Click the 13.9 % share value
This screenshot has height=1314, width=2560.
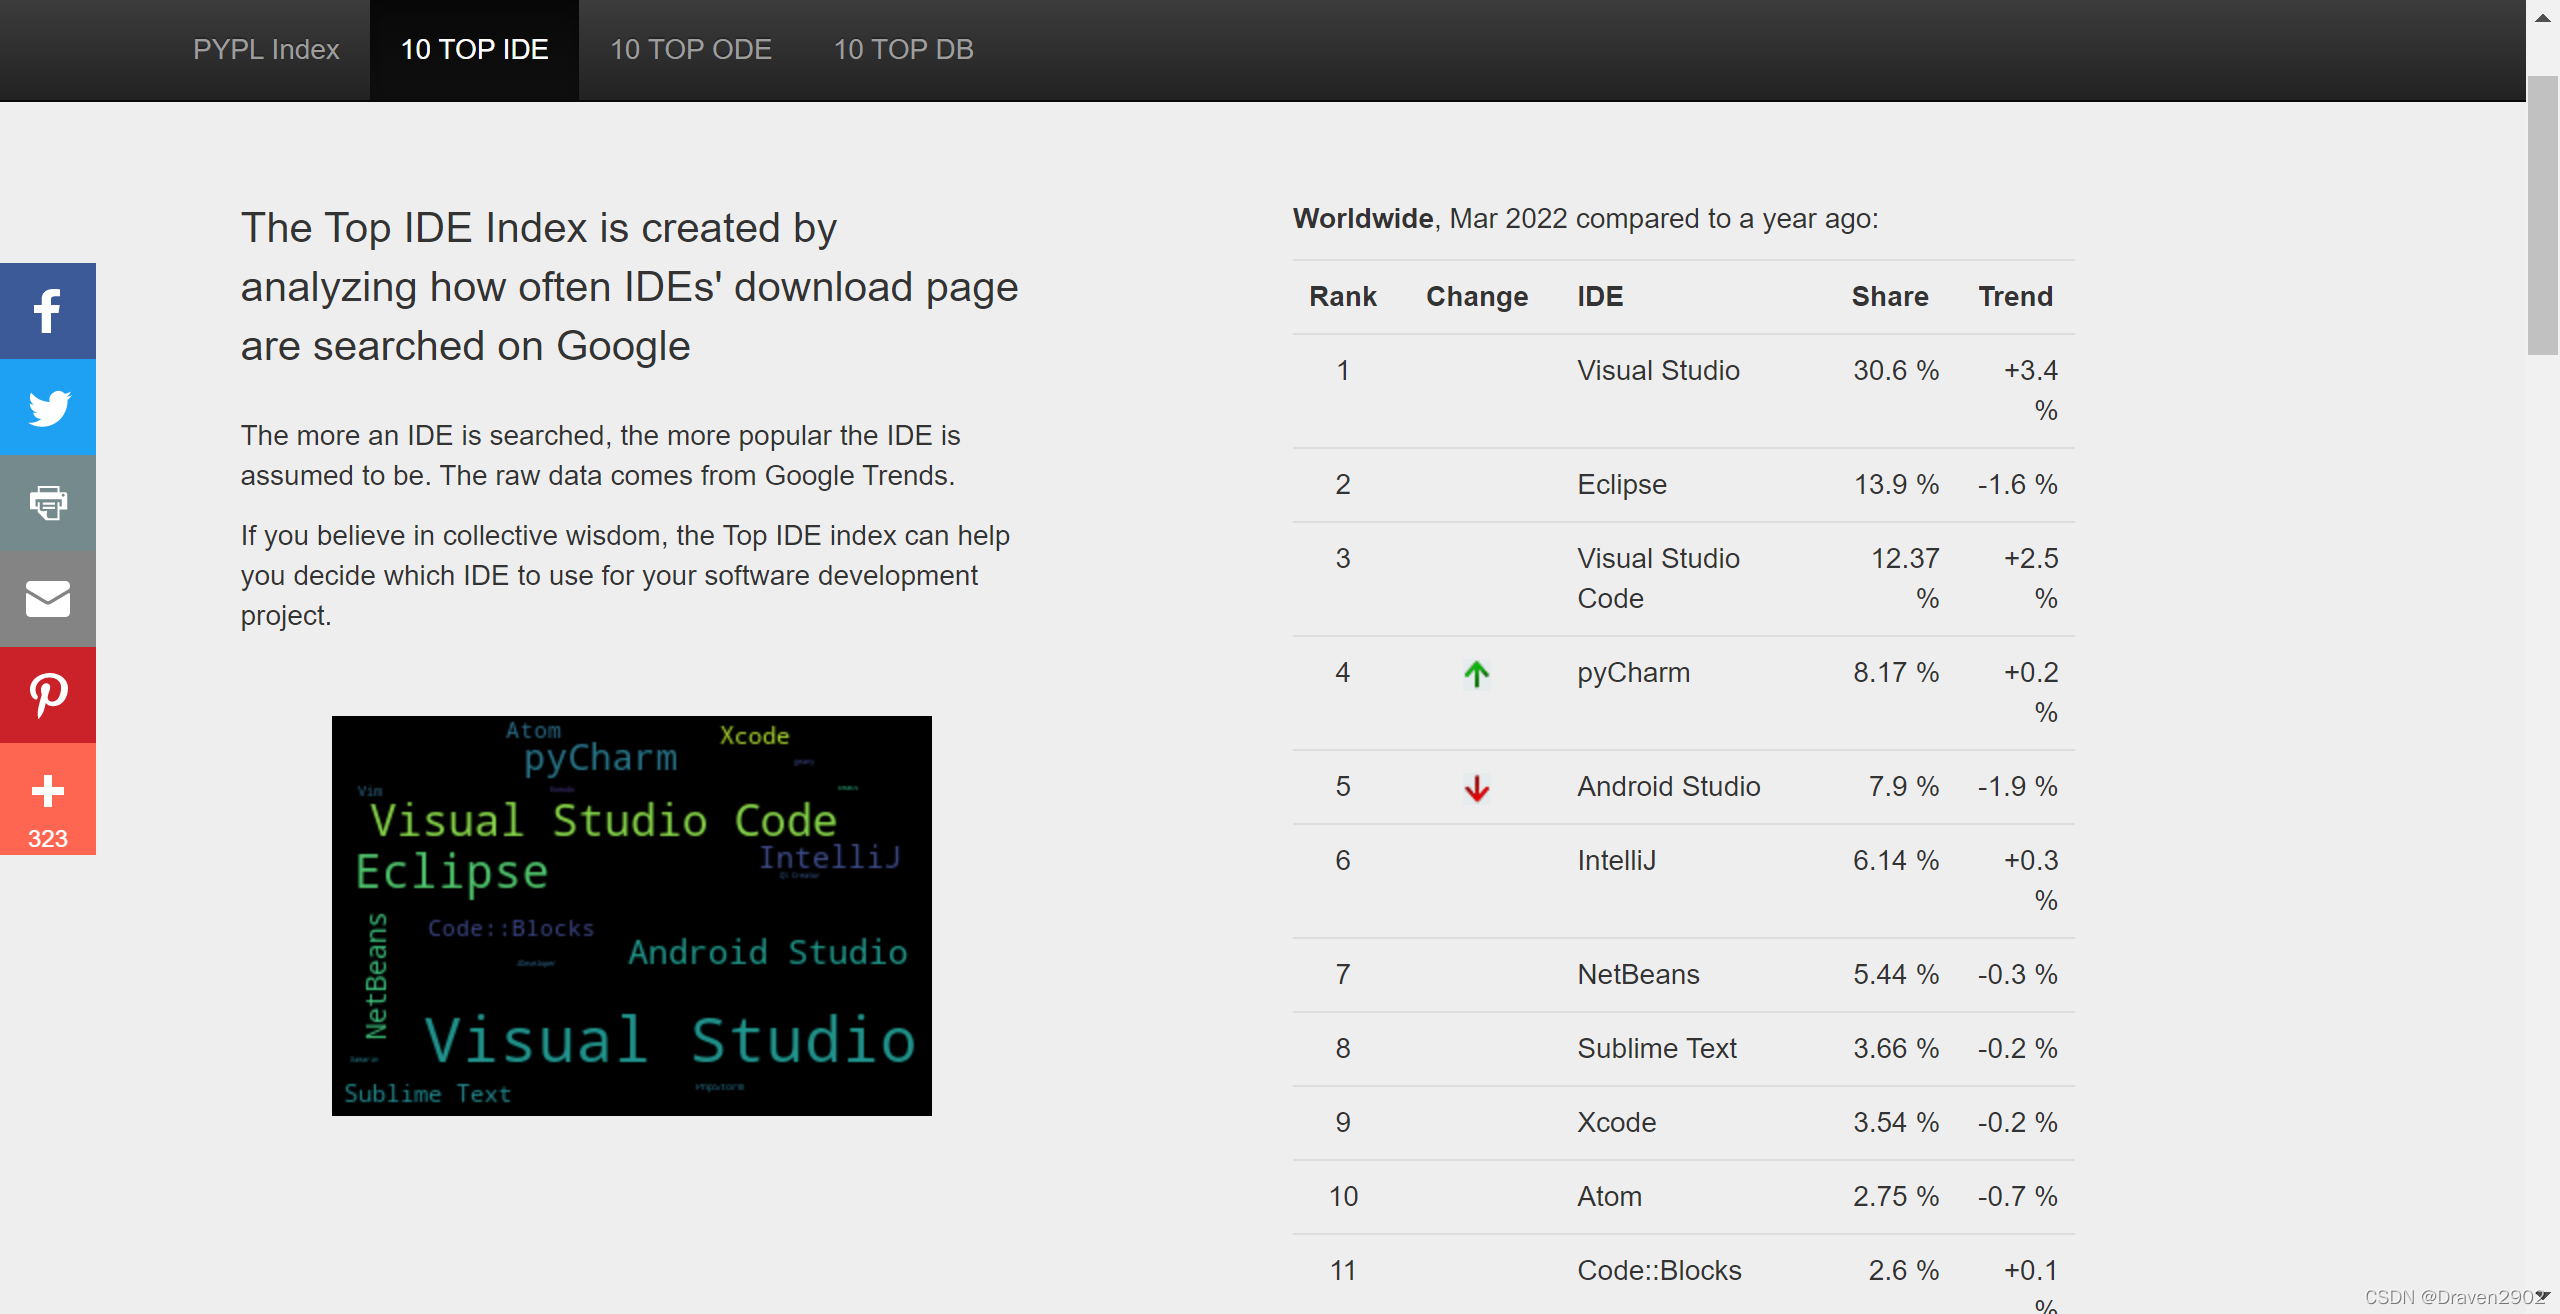point(1895,484)
